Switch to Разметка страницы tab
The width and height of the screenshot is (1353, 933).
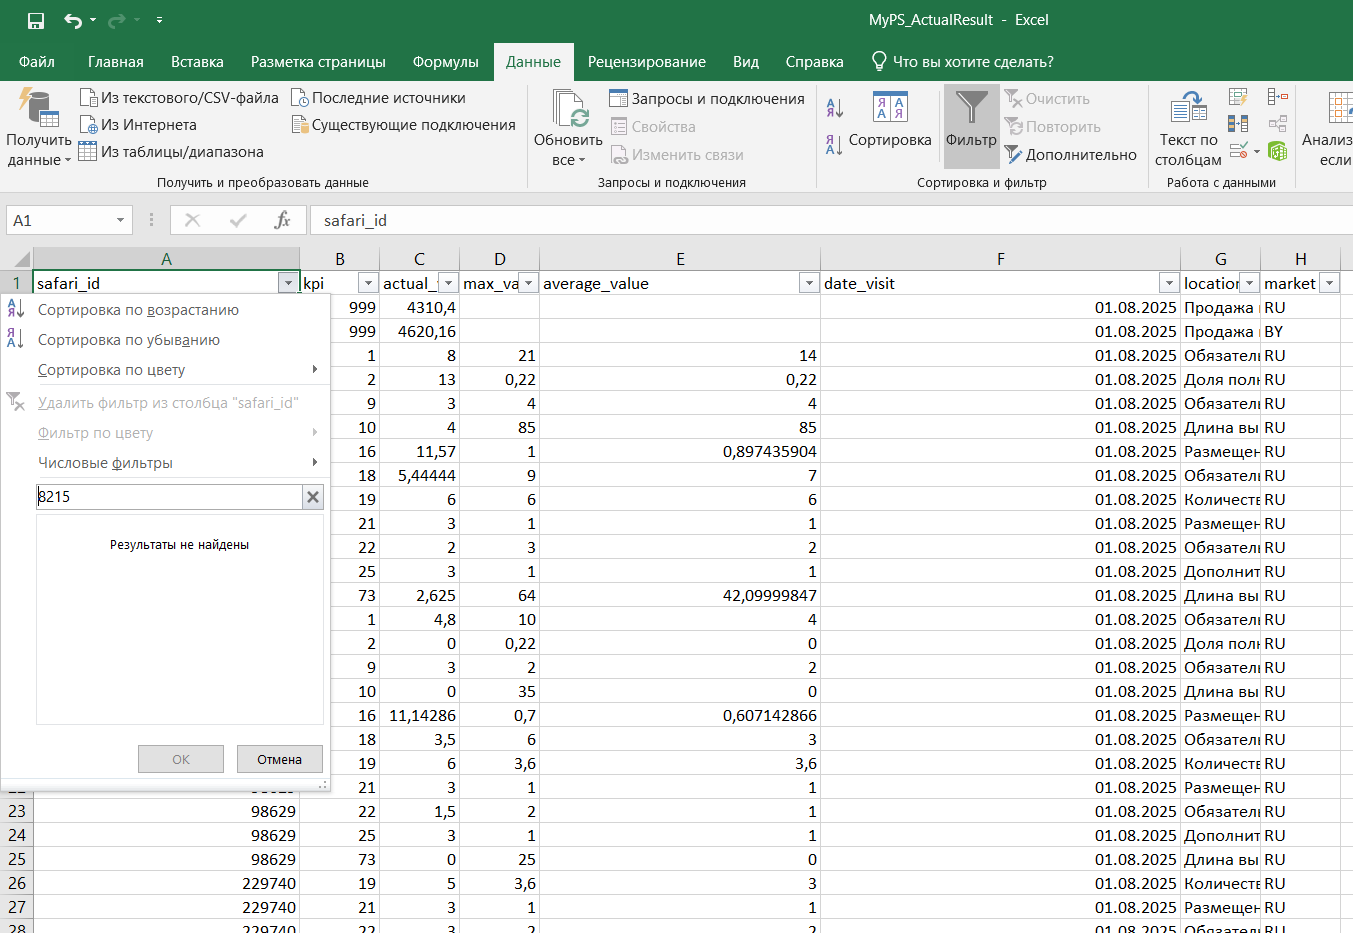tap(318, 62)
